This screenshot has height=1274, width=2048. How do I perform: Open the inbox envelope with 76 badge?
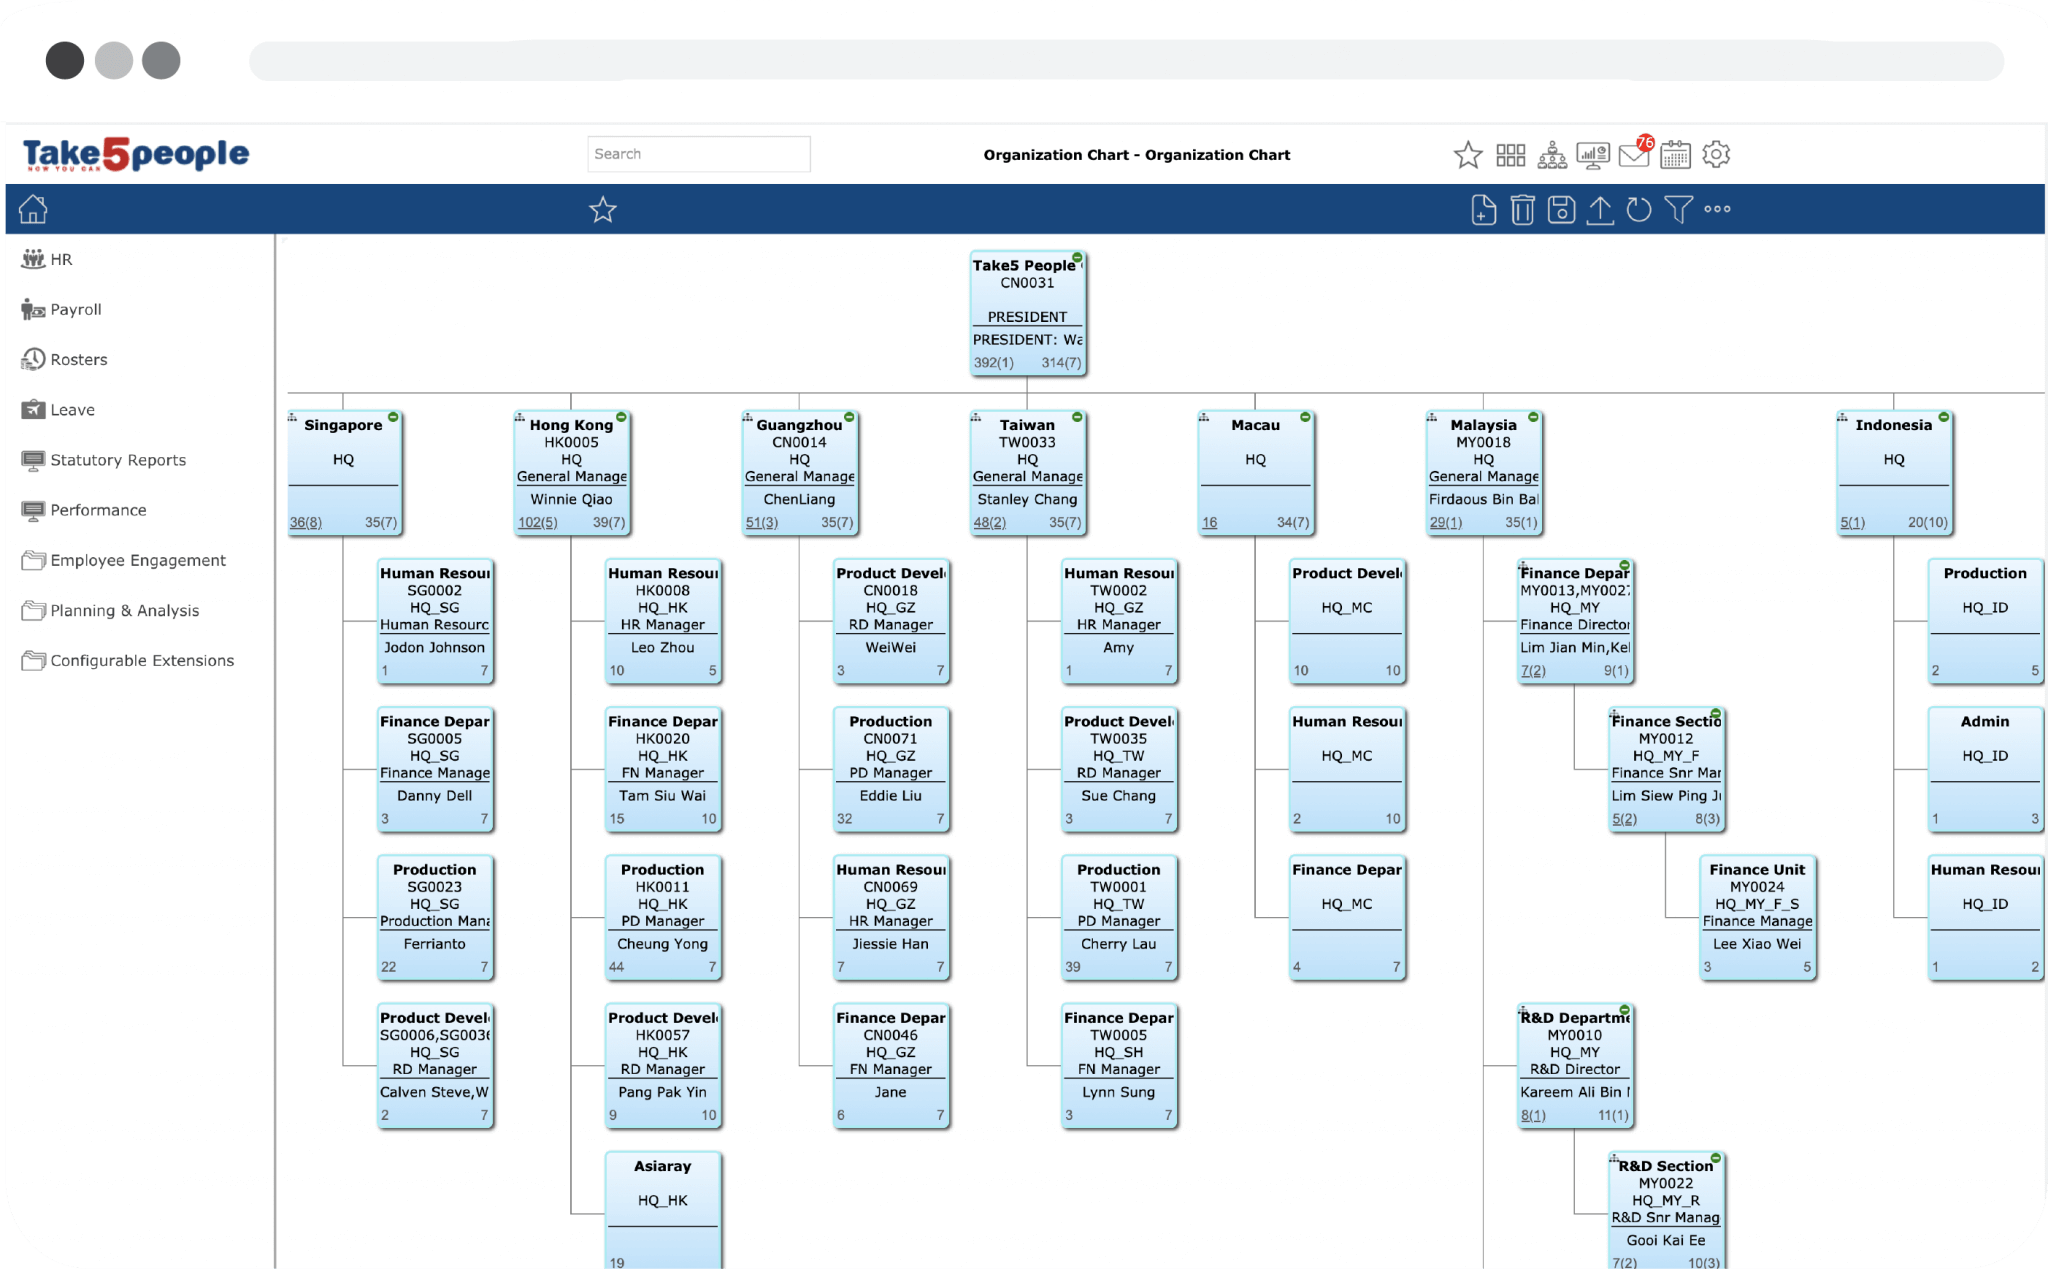point(1634,155)
